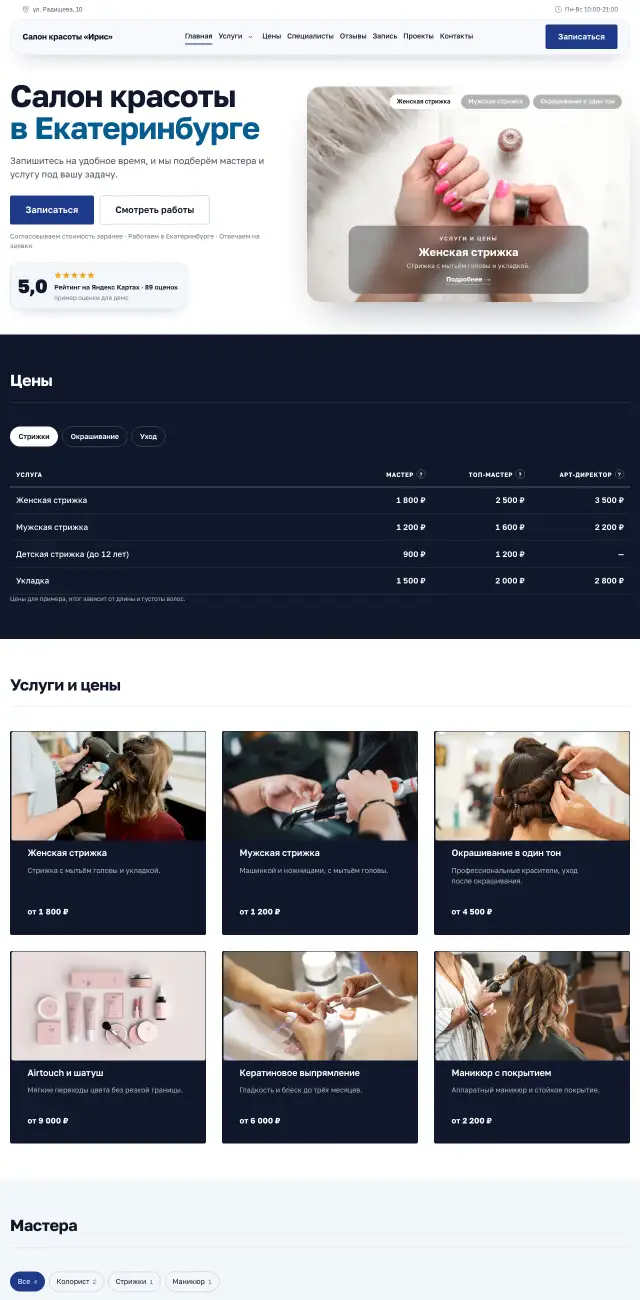Go to Отзывы in the navigation

coord(353,36)
